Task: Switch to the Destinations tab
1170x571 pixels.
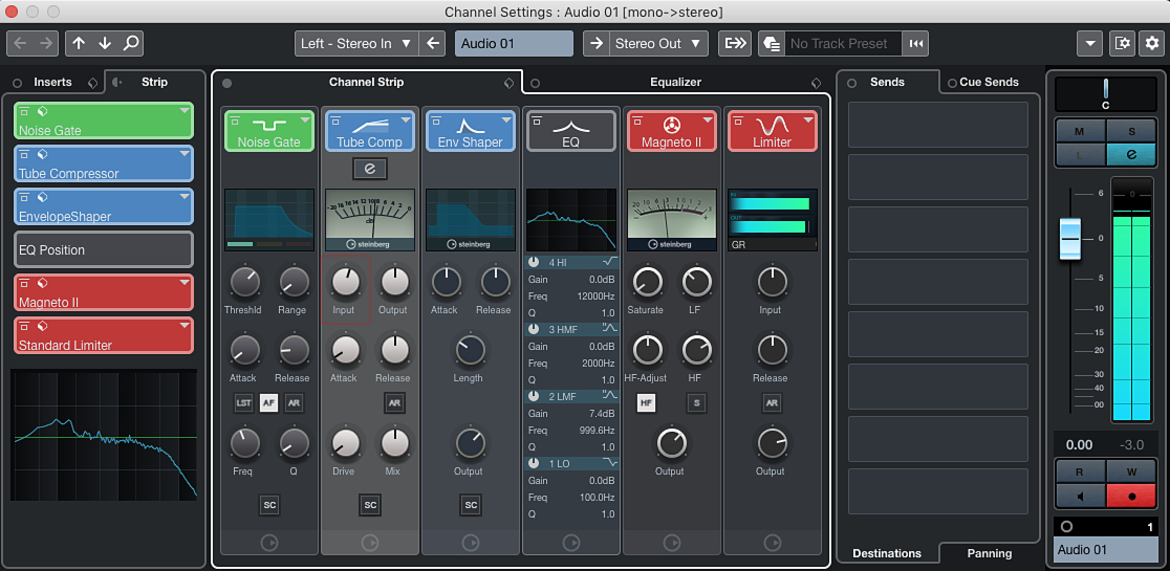Action: point(886,553)
